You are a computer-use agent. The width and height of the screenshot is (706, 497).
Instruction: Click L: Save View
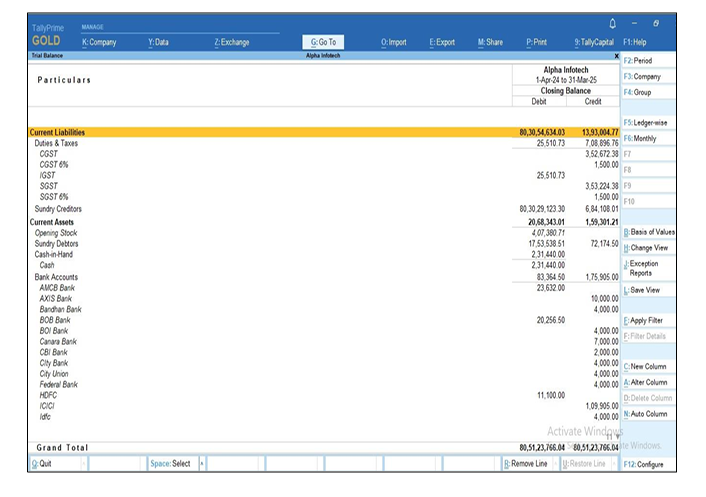click(x=648, y=290)
